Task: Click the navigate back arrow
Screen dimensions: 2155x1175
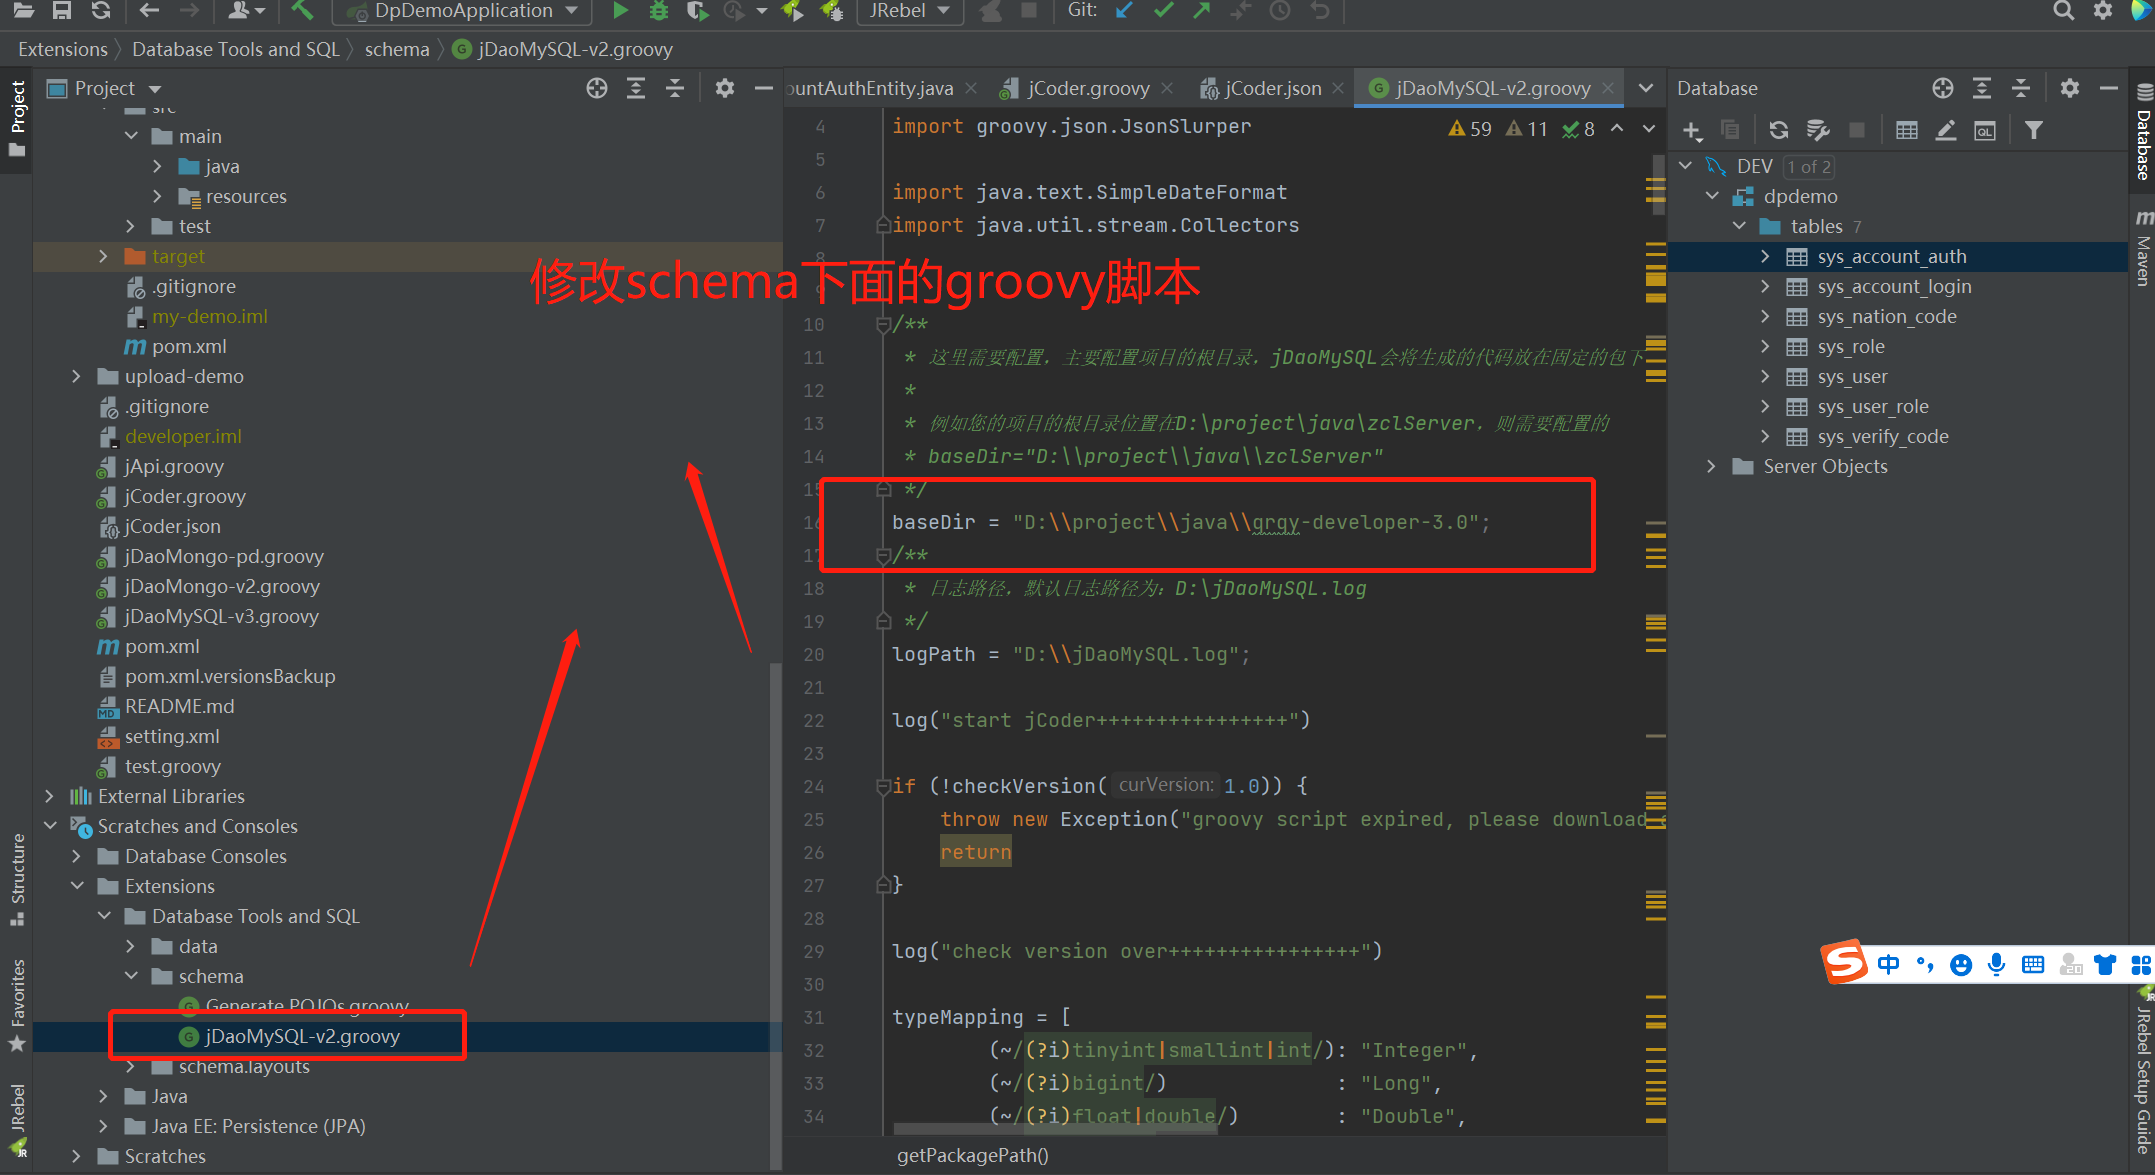Action: pos(149,11)
